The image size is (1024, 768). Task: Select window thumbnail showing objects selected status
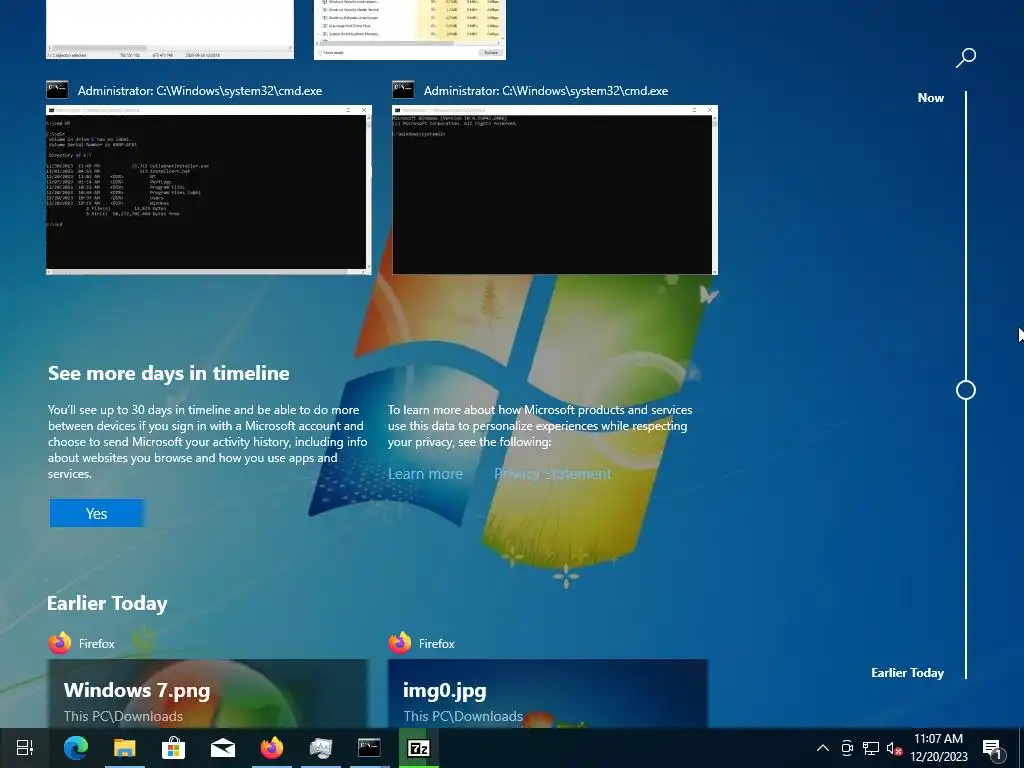[170, 29]
